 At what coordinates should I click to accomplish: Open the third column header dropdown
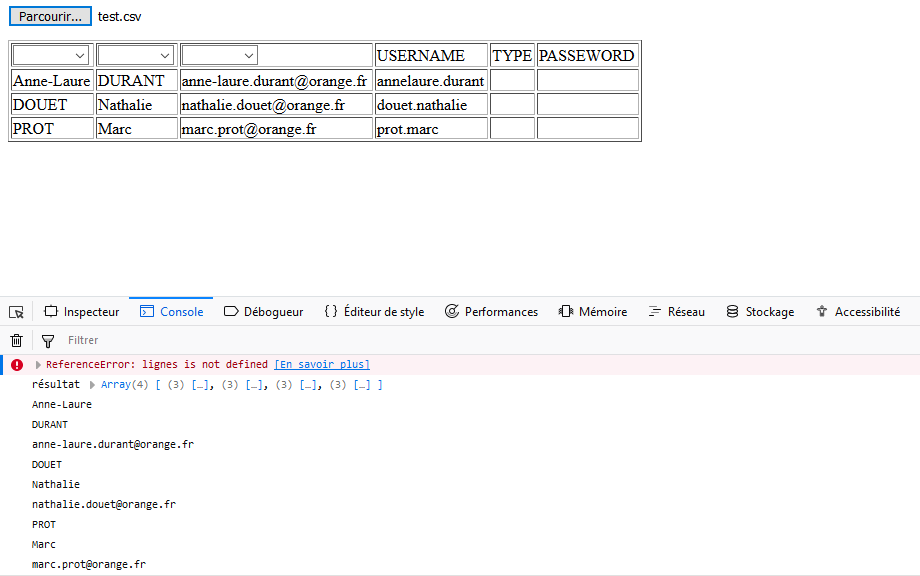point(218,55)
